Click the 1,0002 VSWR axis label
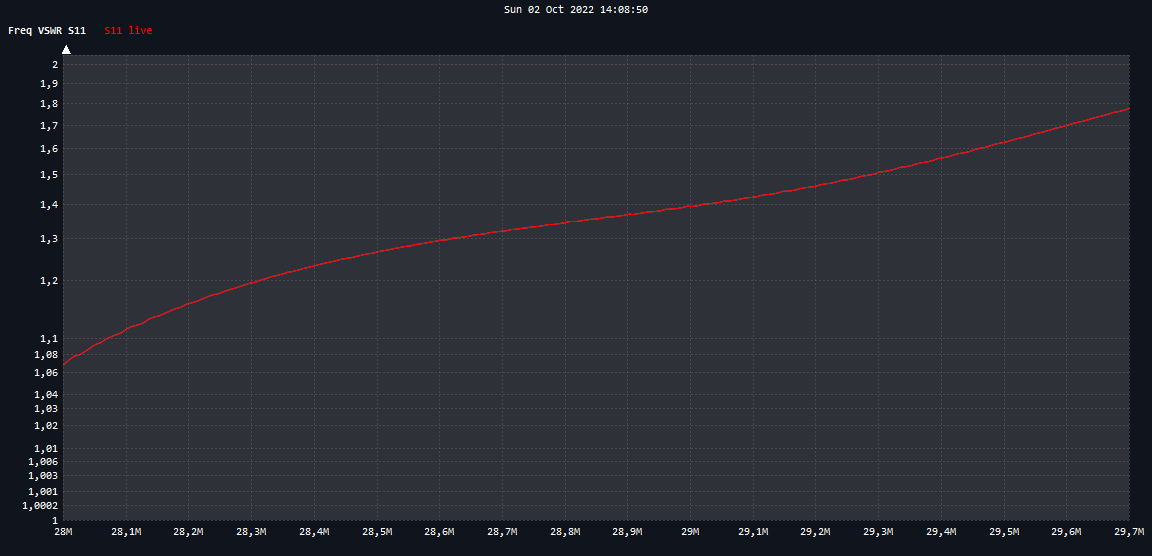This screenshot has width=1152, height=556. pyautogui.click(x=41, y=506)
